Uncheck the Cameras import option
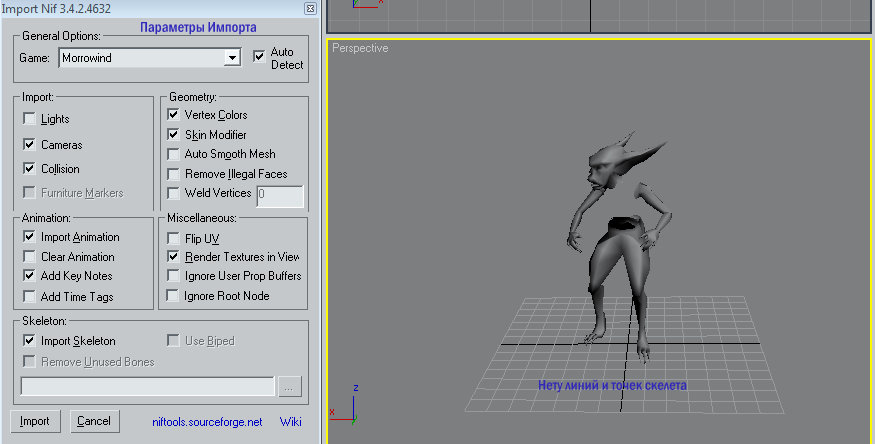The width and height of the screenshot is (875, 444). tap(30, 144)
